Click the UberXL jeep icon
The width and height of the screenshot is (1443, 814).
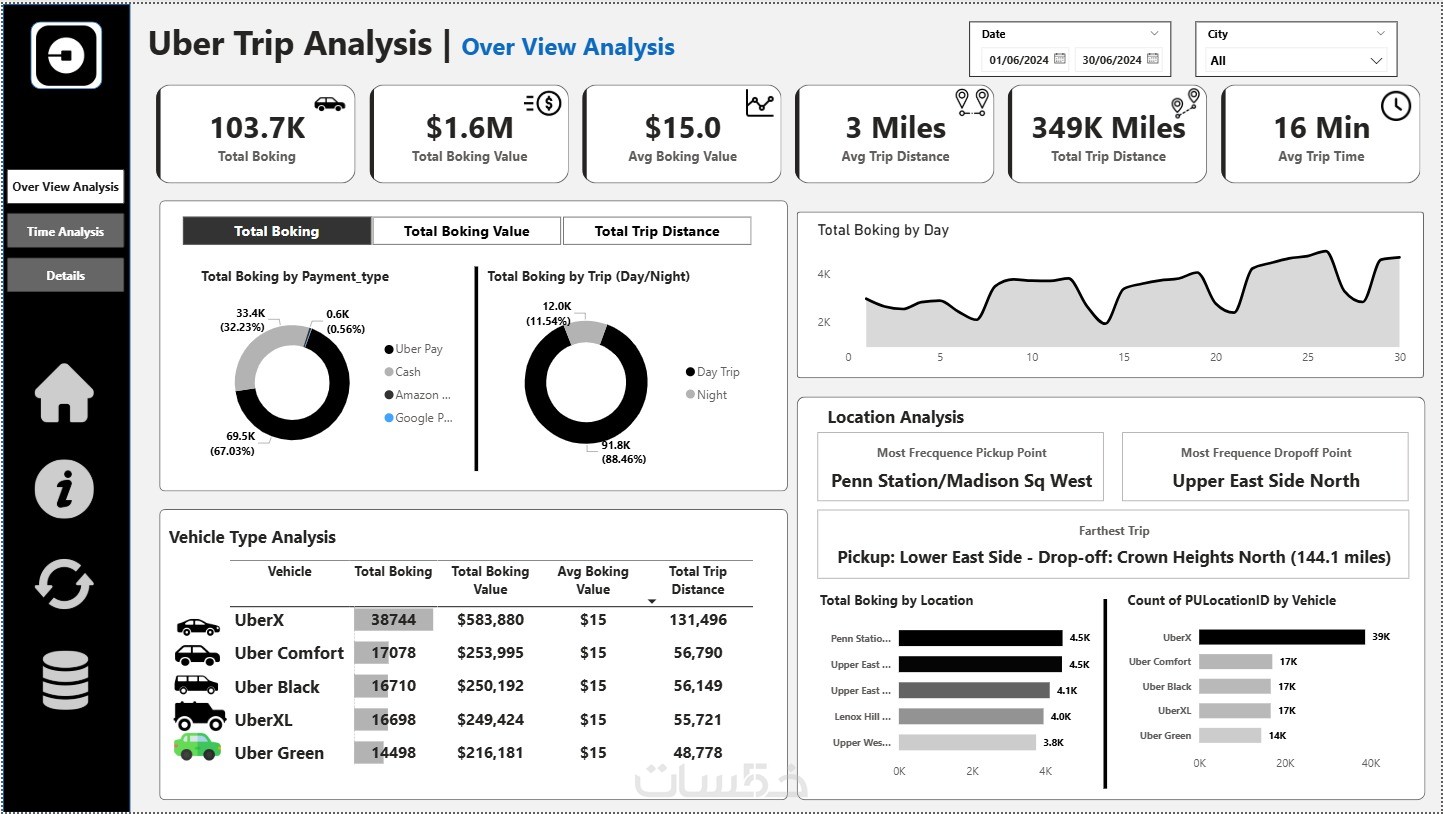[x=199, y=716]
